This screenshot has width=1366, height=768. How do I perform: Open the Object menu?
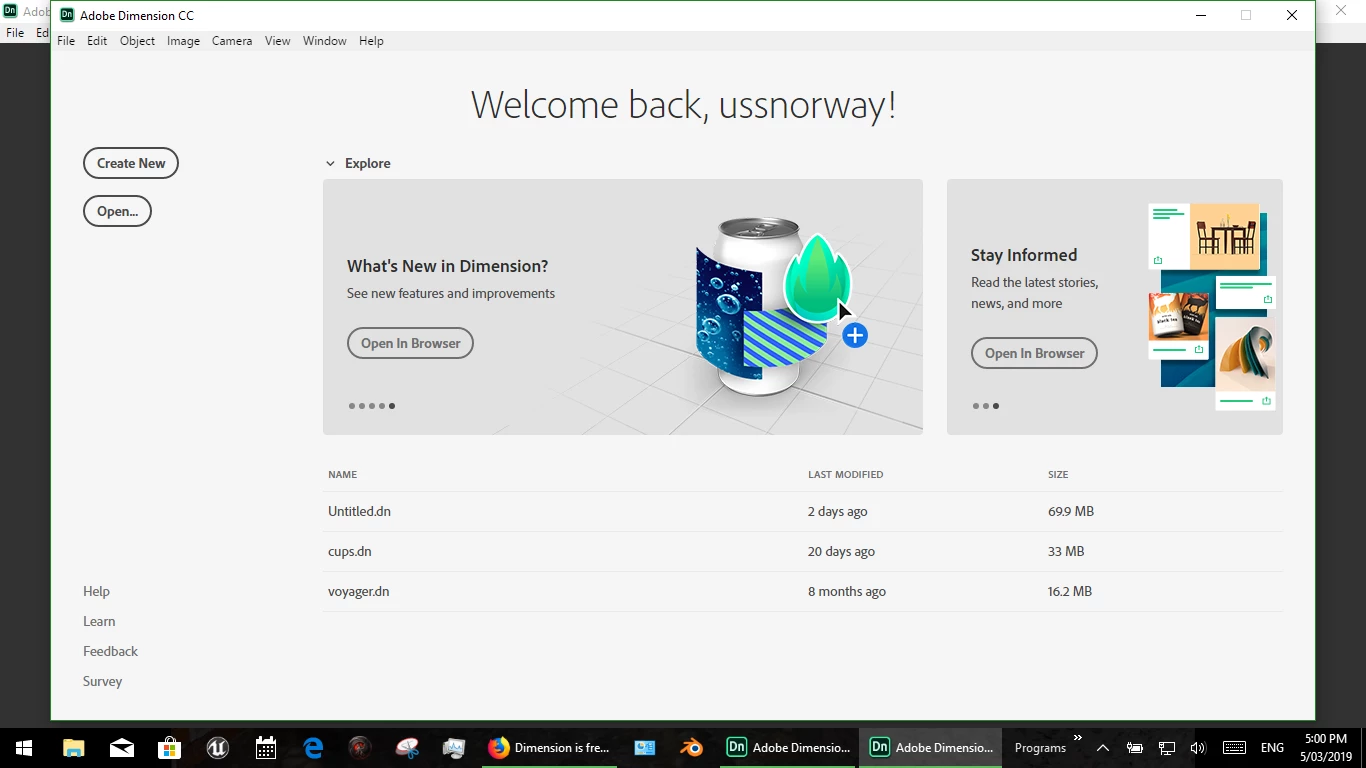point(137,41)
